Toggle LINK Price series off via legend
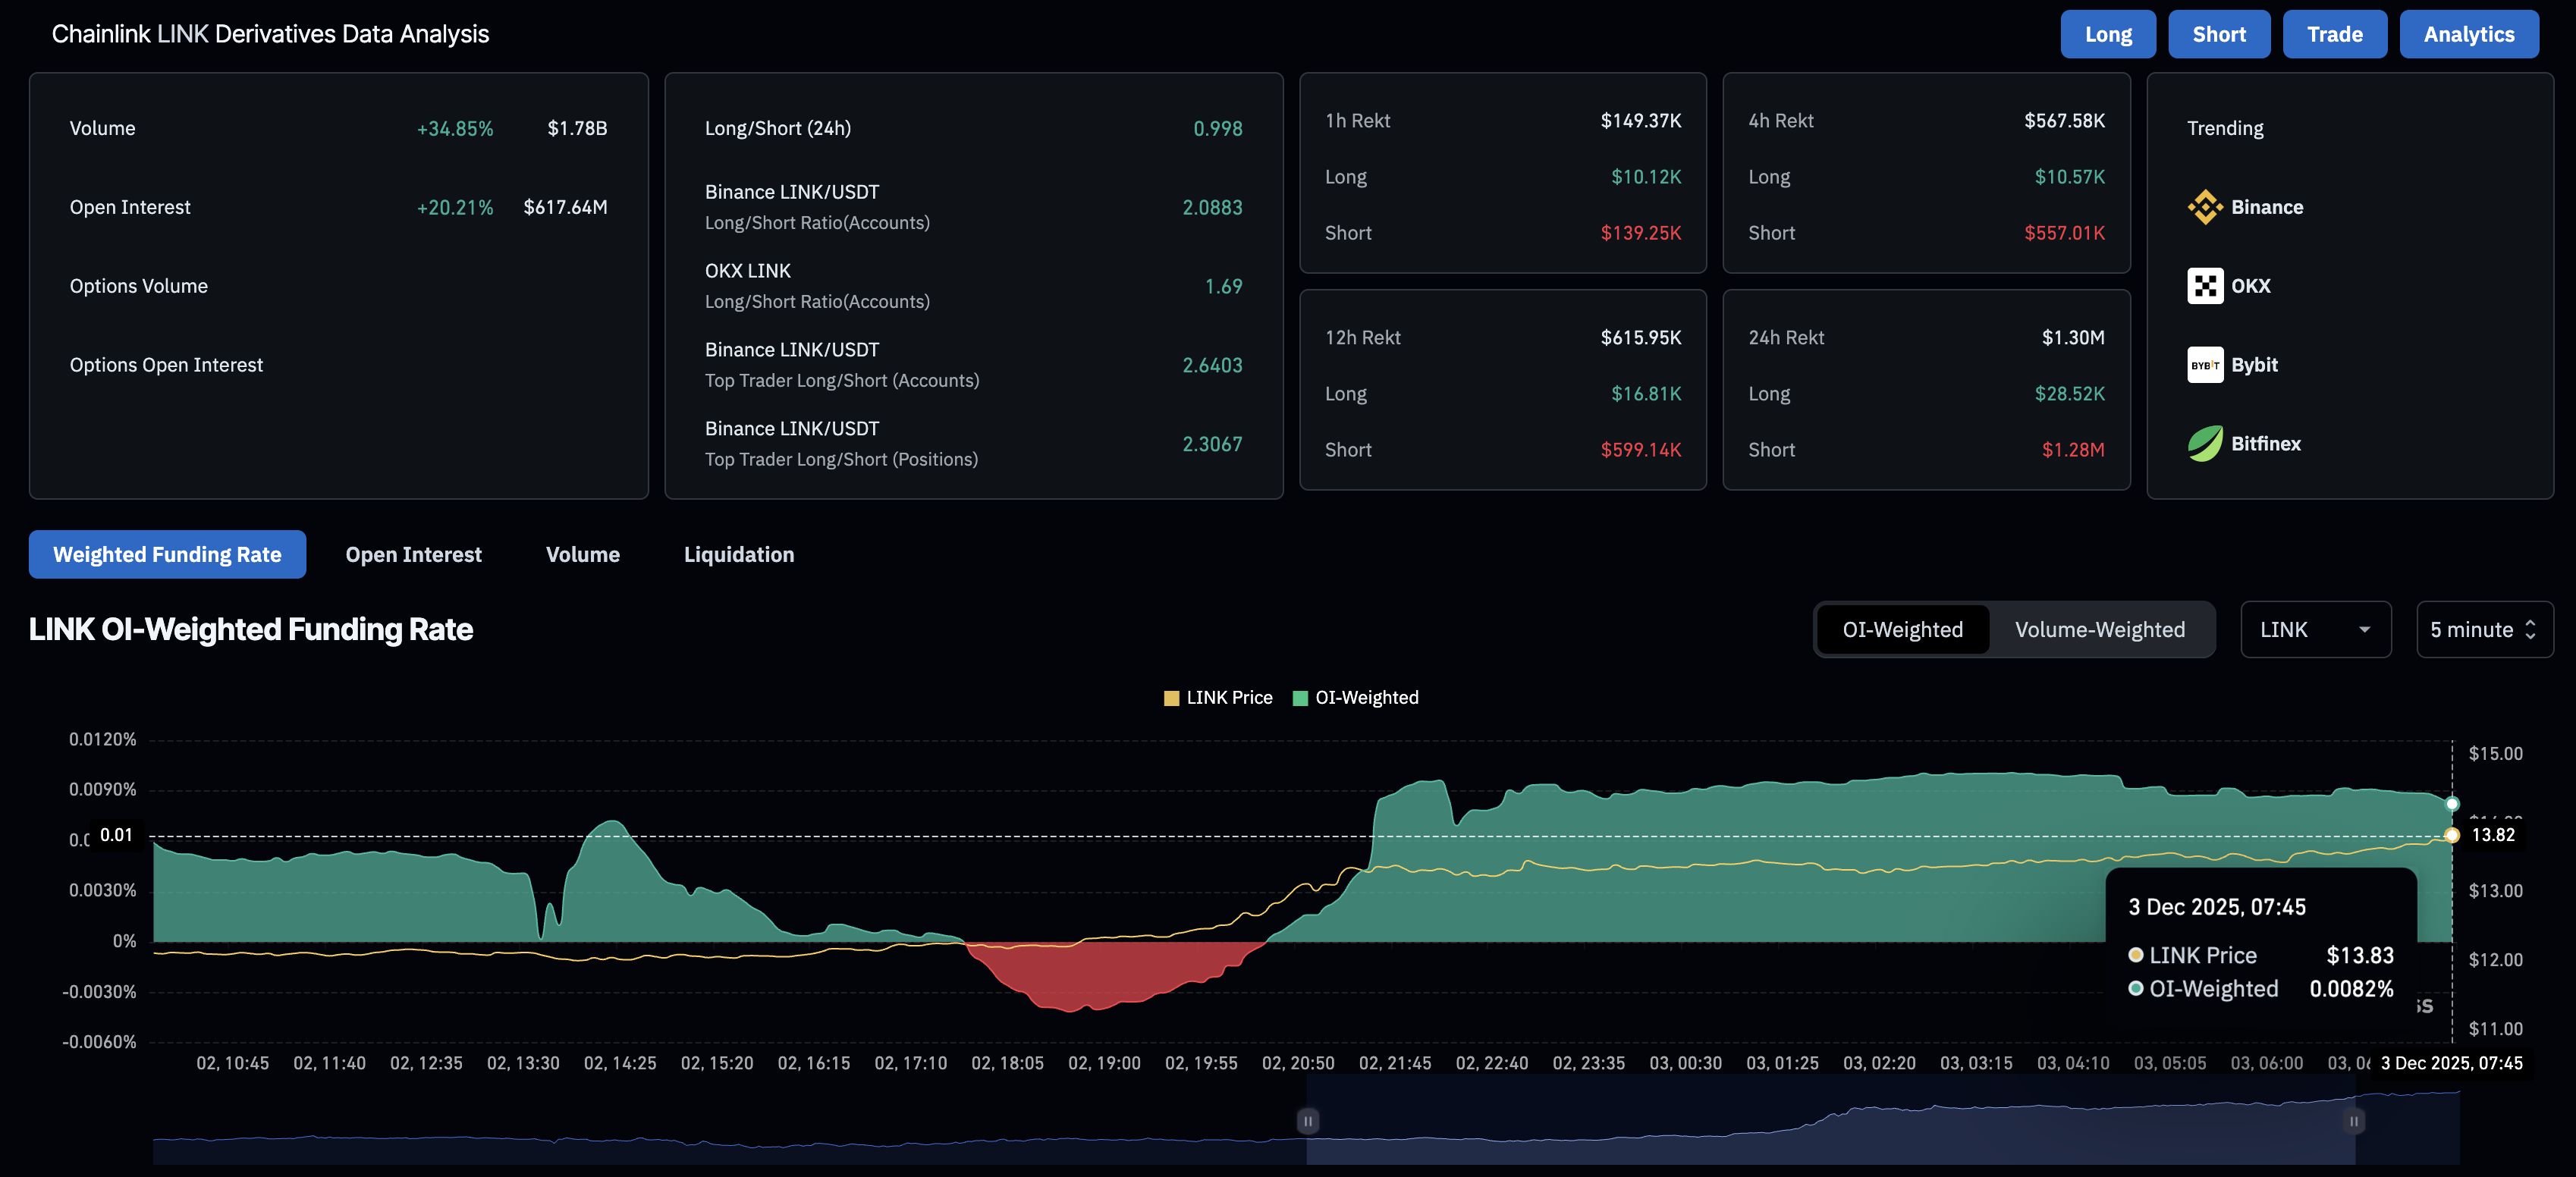The height and width of the screenshot is (1177, 2576). pos(1218,697)
